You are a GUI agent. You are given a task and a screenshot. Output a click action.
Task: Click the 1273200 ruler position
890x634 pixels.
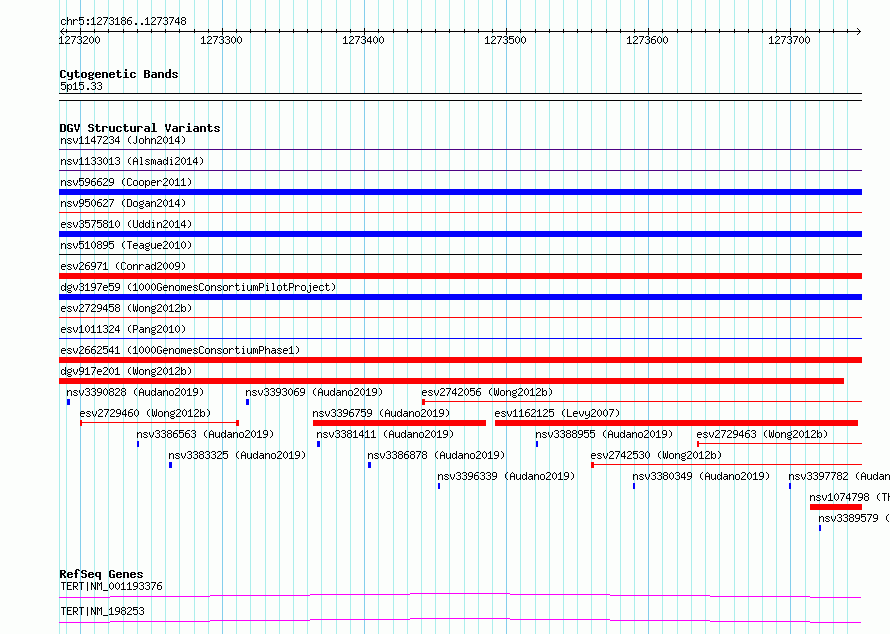tap(79, 40)
